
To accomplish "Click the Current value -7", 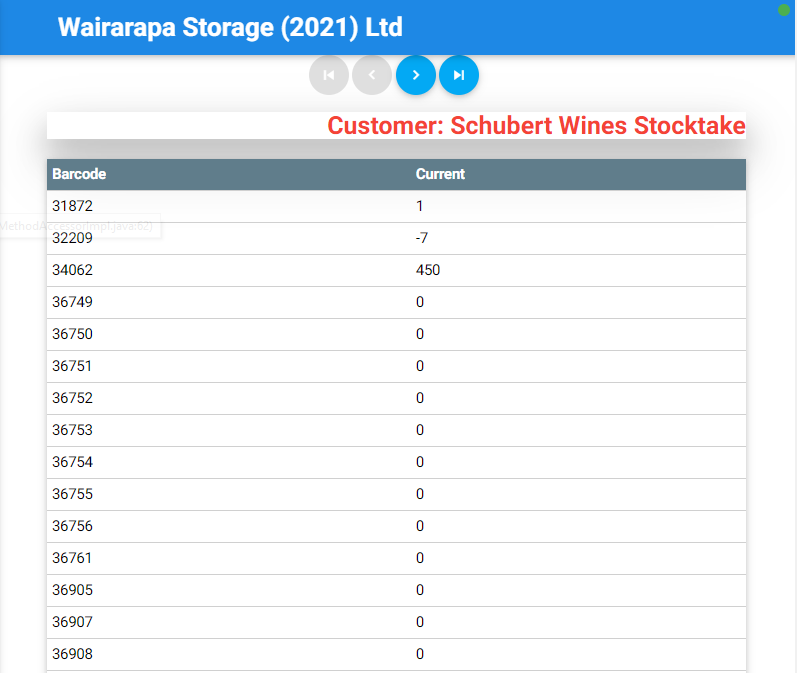I will point(422,238).
